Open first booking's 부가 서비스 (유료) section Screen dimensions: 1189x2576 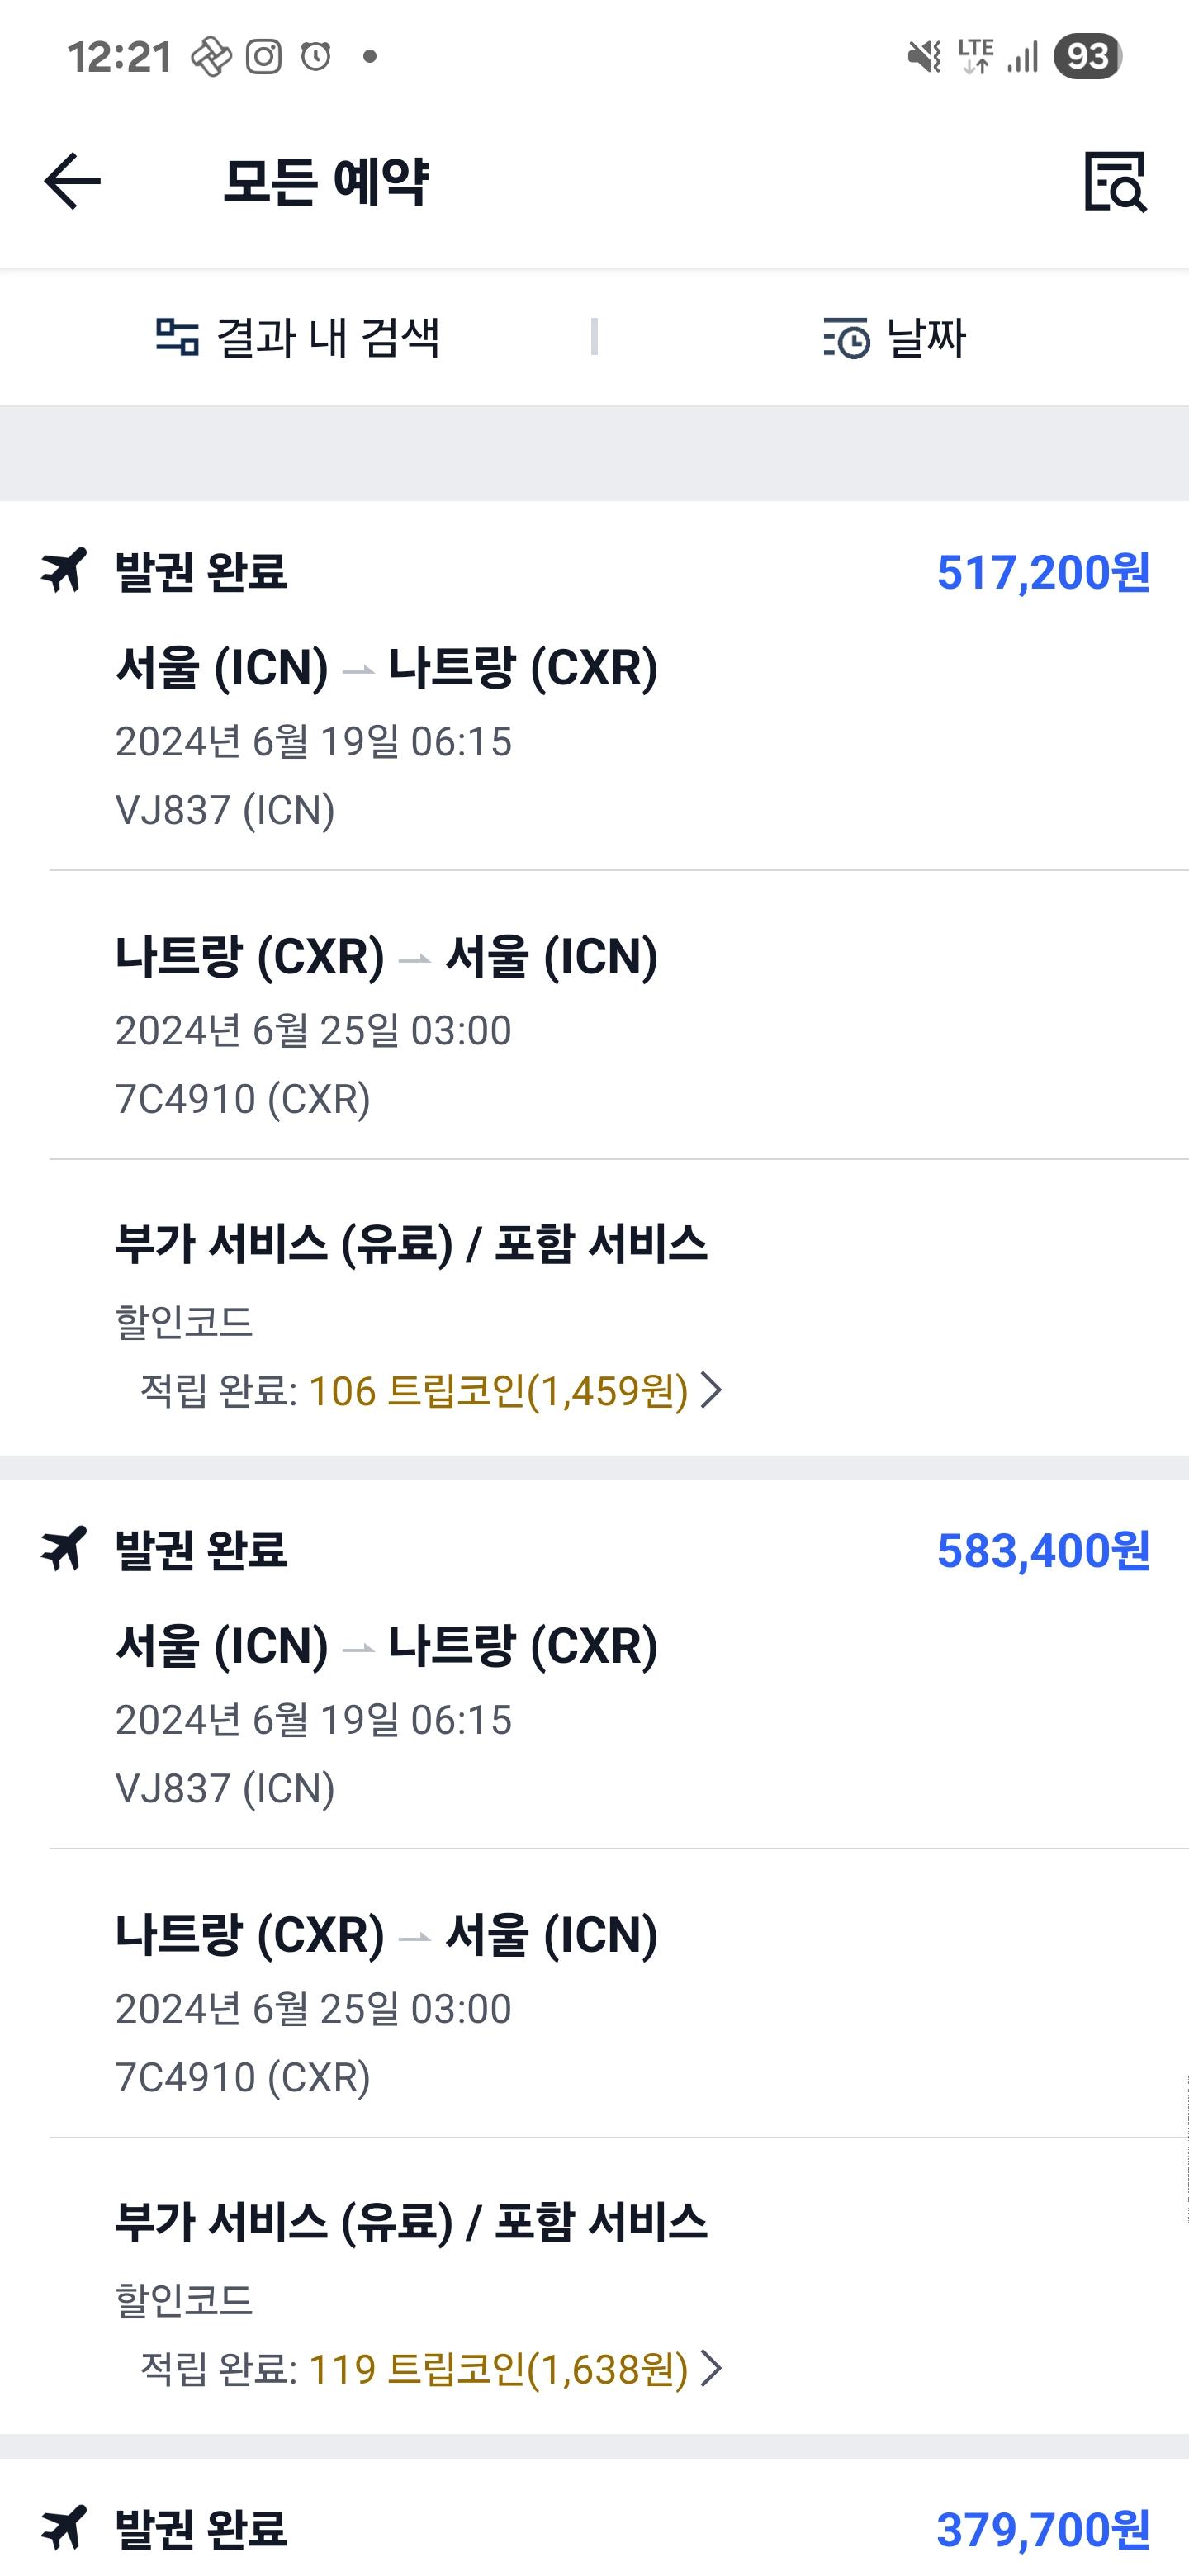(x=594, y=1310)
